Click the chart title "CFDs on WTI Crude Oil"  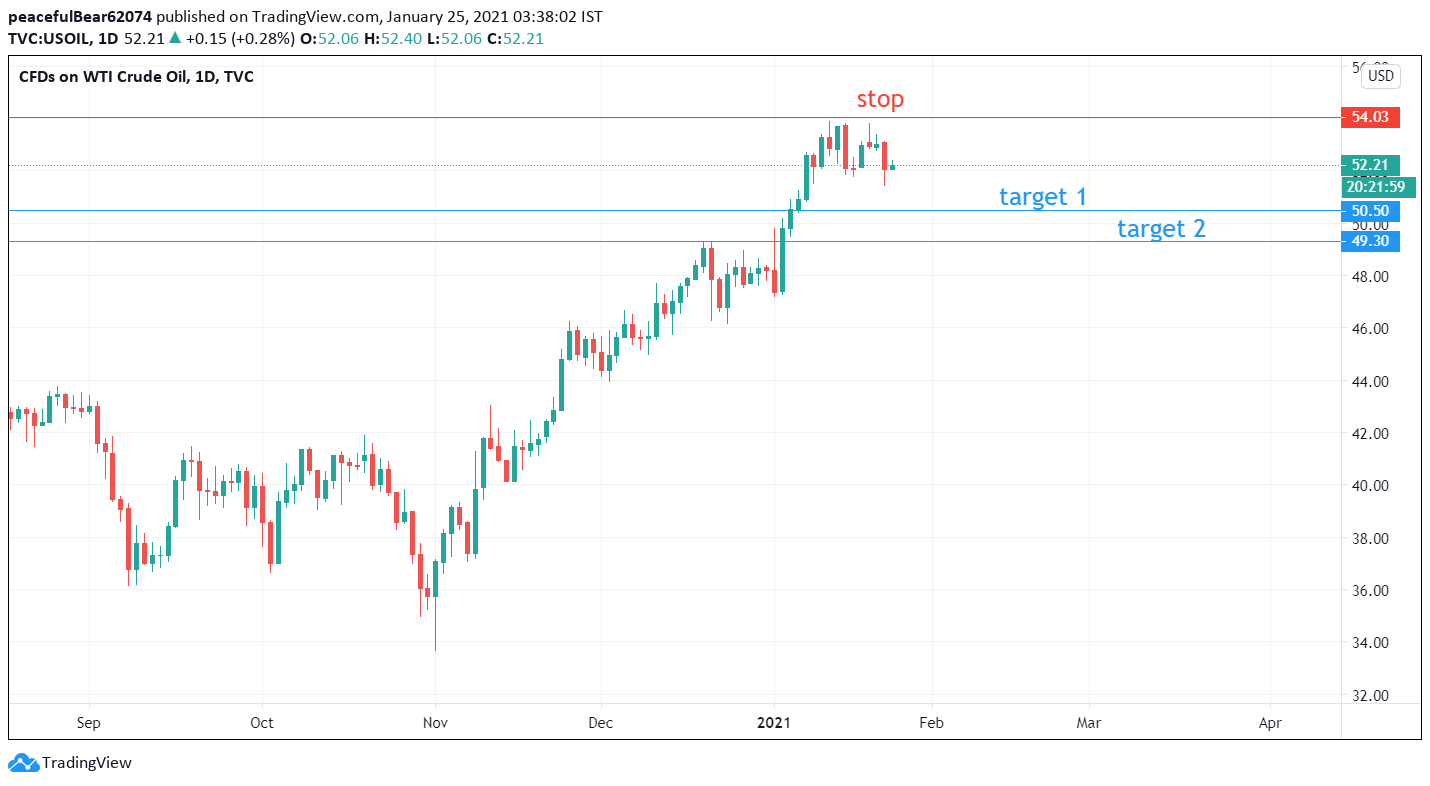(104, 76)
